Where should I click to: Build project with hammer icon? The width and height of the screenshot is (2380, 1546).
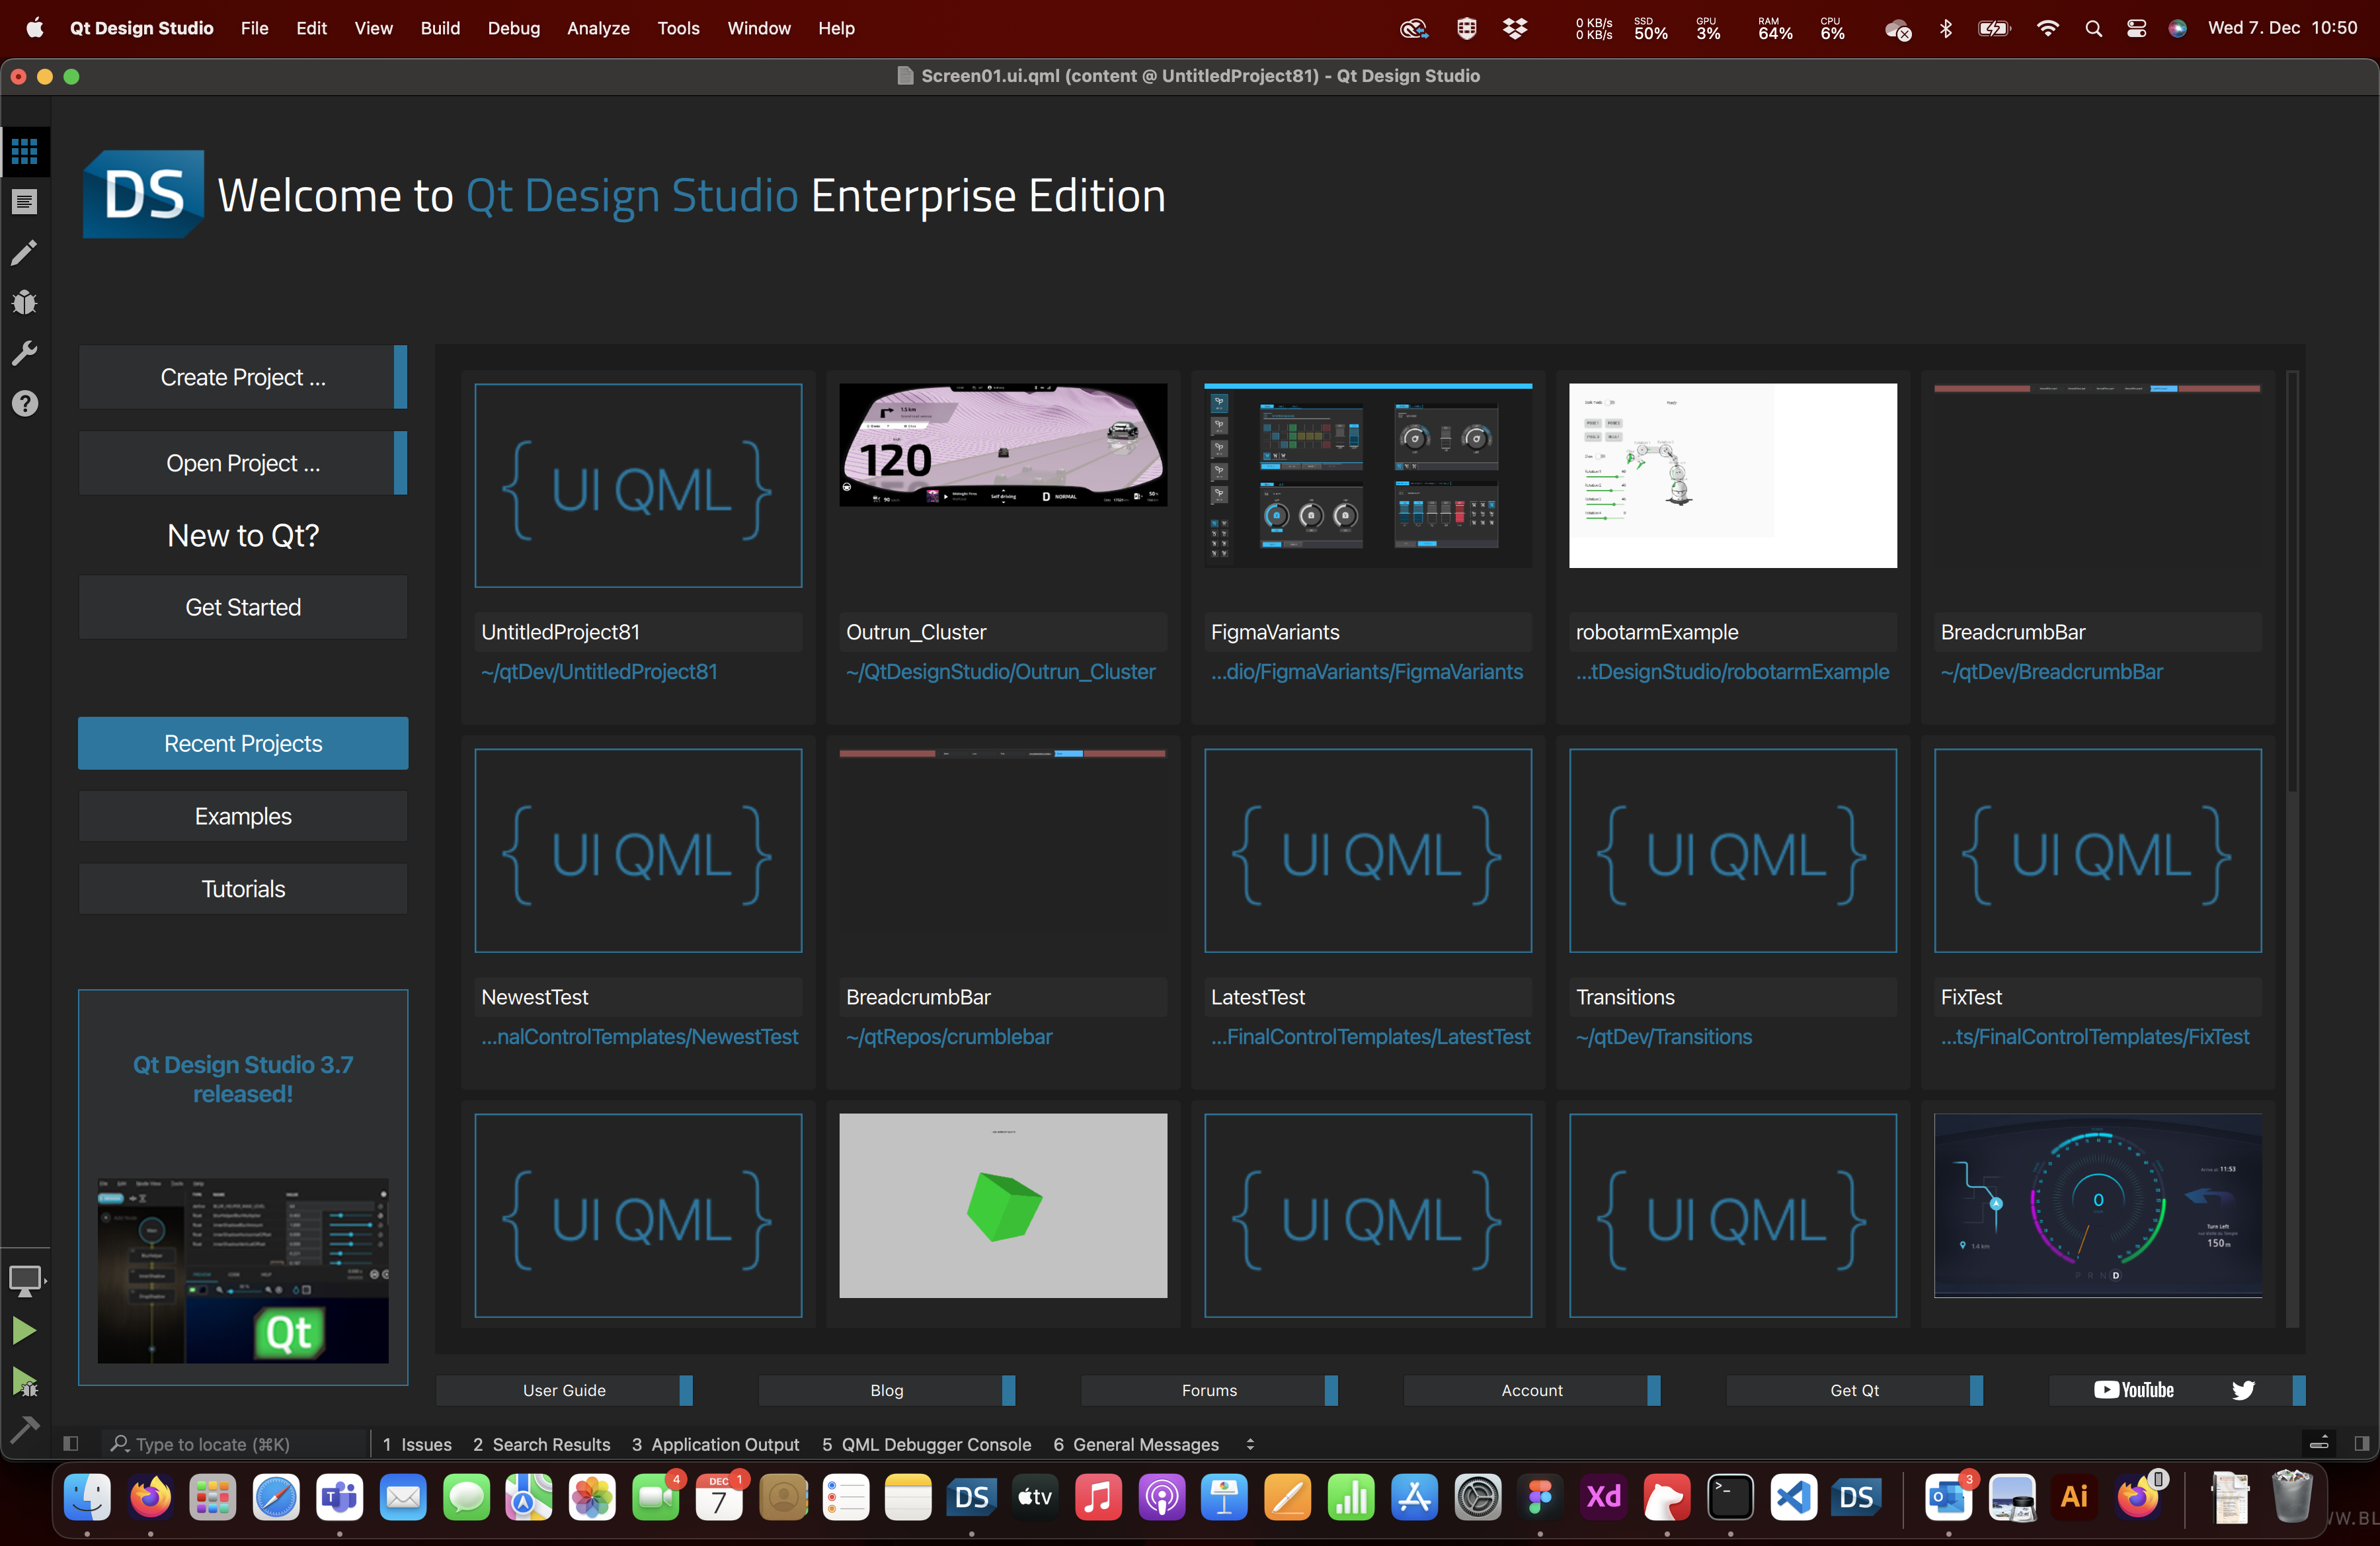point(24,1430)
